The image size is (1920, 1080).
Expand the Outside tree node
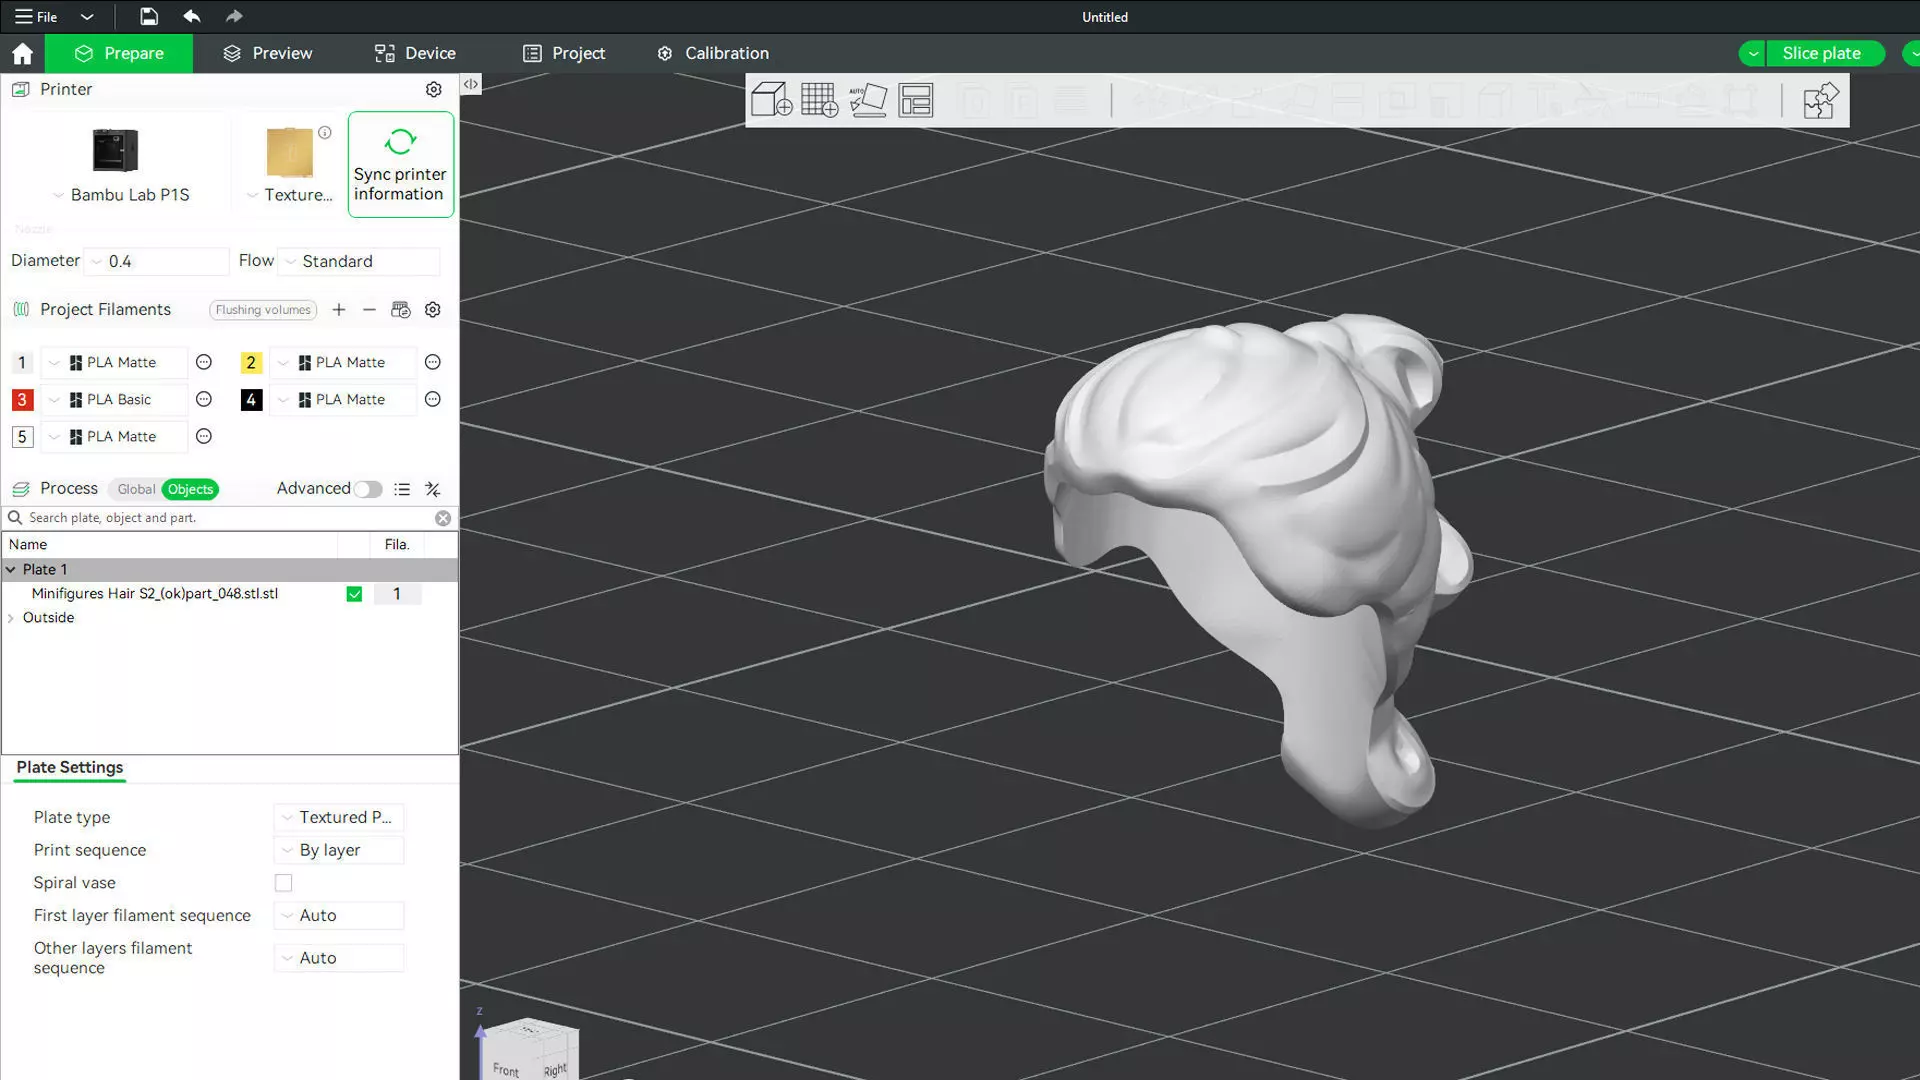11,618
